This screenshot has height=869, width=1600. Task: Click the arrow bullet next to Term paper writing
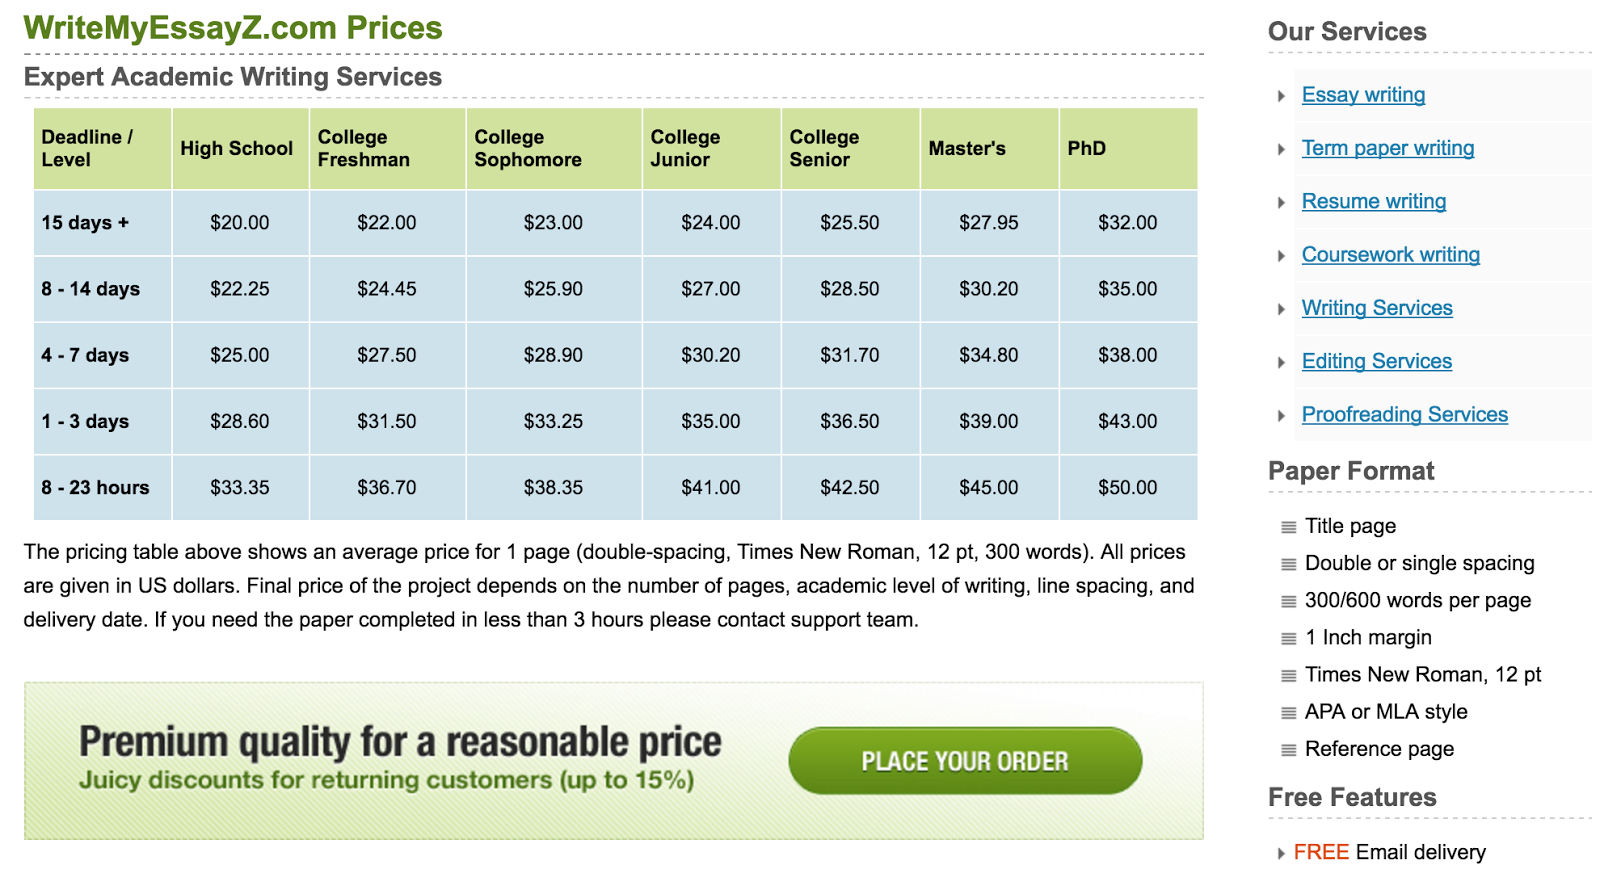pos(1281,149)
